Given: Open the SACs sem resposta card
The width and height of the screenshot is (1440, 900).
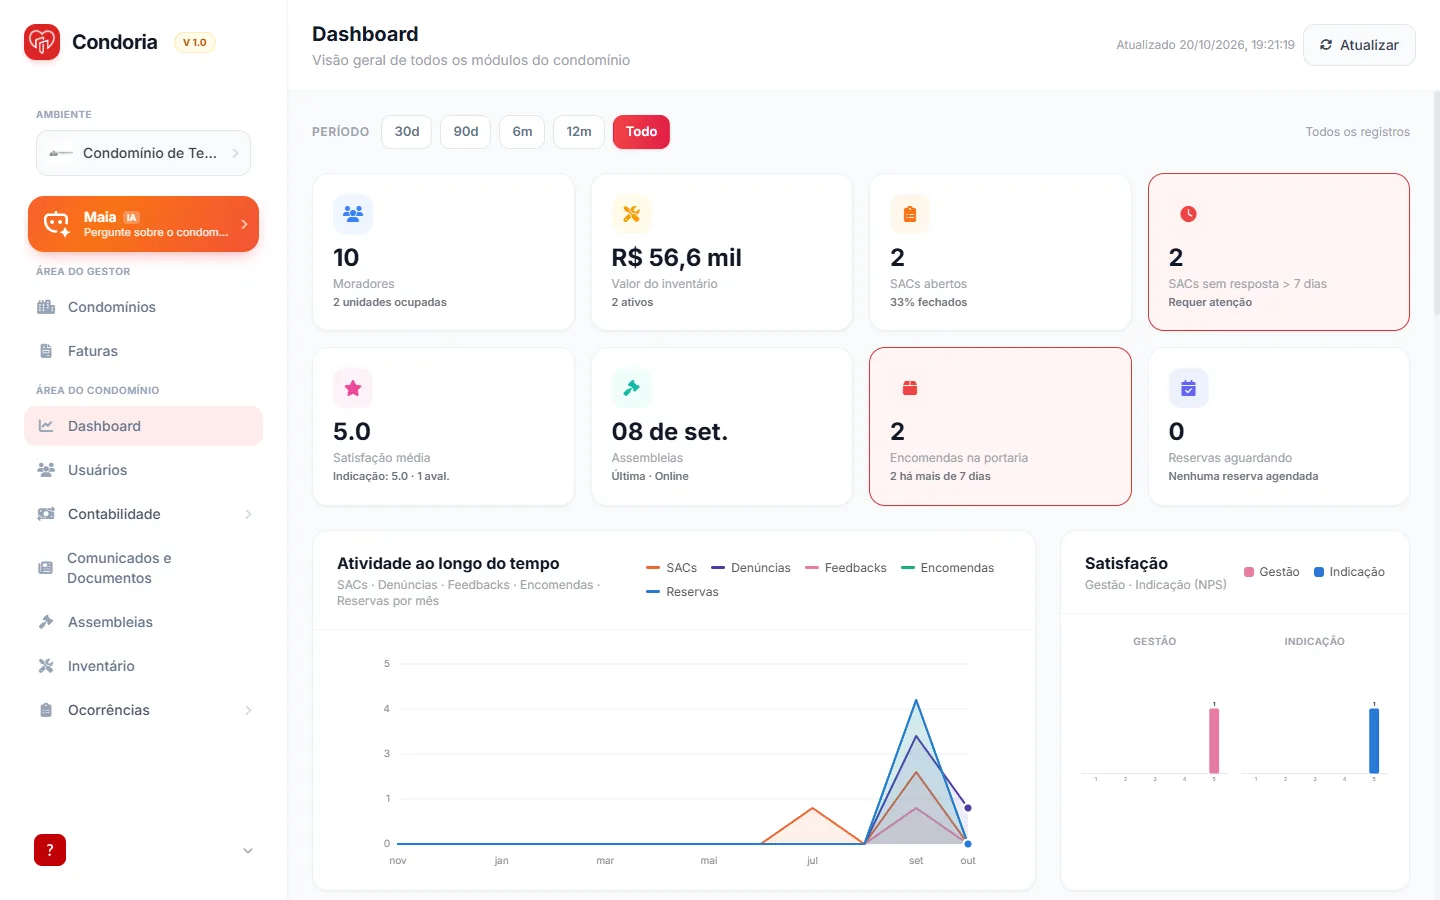Looking at the screenshot, I should pyautogui.click(x=1279, y=252).
